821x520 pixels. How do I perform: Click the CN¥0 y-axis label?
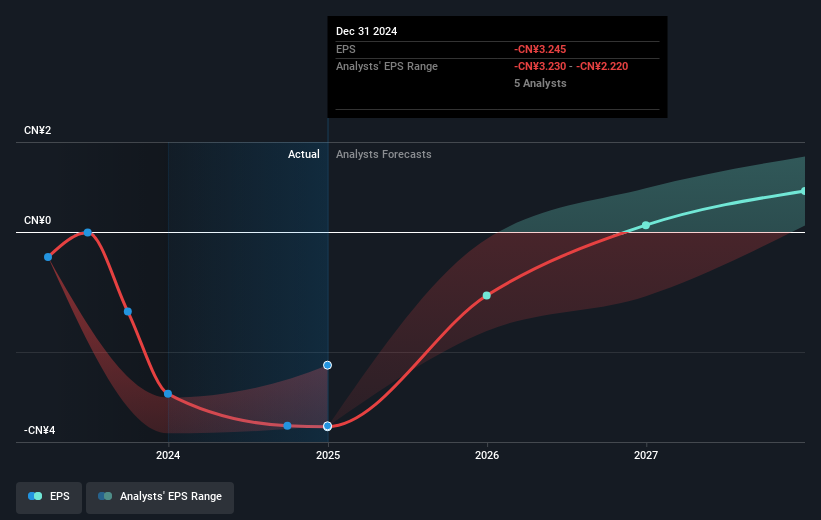pyautogui.click(x=38, y=220)
